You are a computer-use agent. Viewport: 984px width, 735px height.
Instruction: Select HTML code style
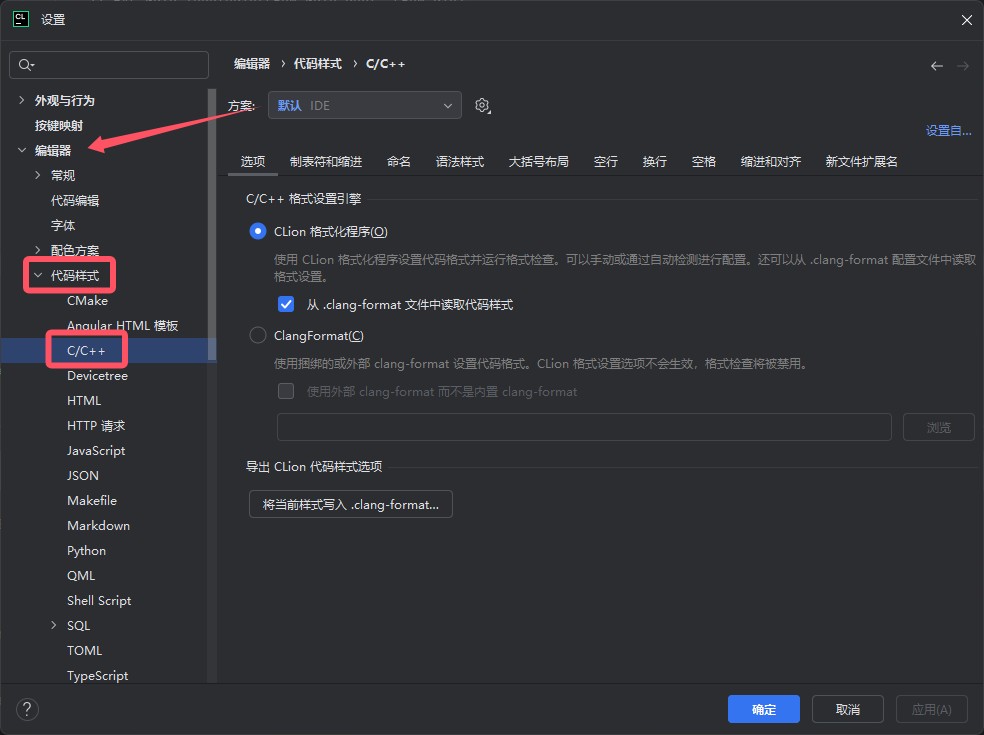(x=84, y=400)
